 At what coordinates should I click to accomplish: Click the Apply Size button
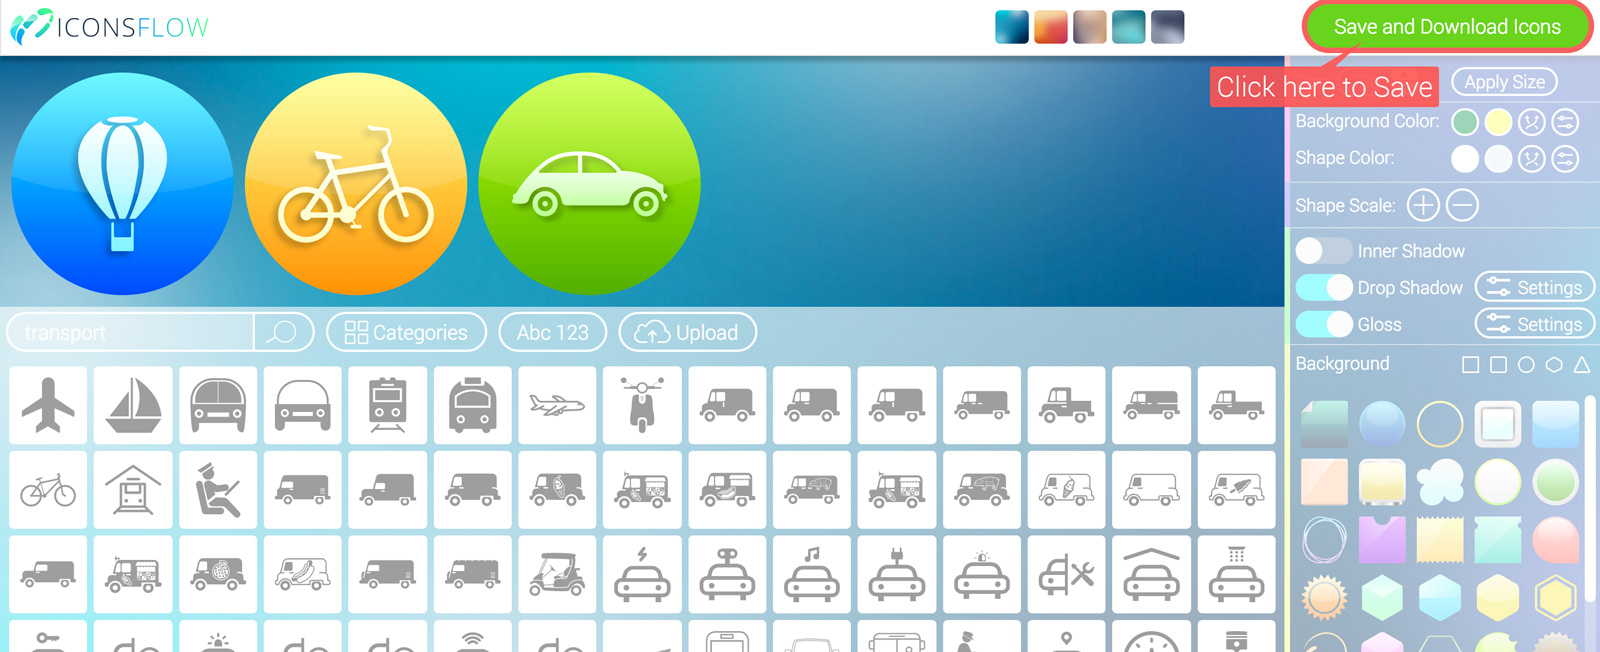(x=1504, y=82)
